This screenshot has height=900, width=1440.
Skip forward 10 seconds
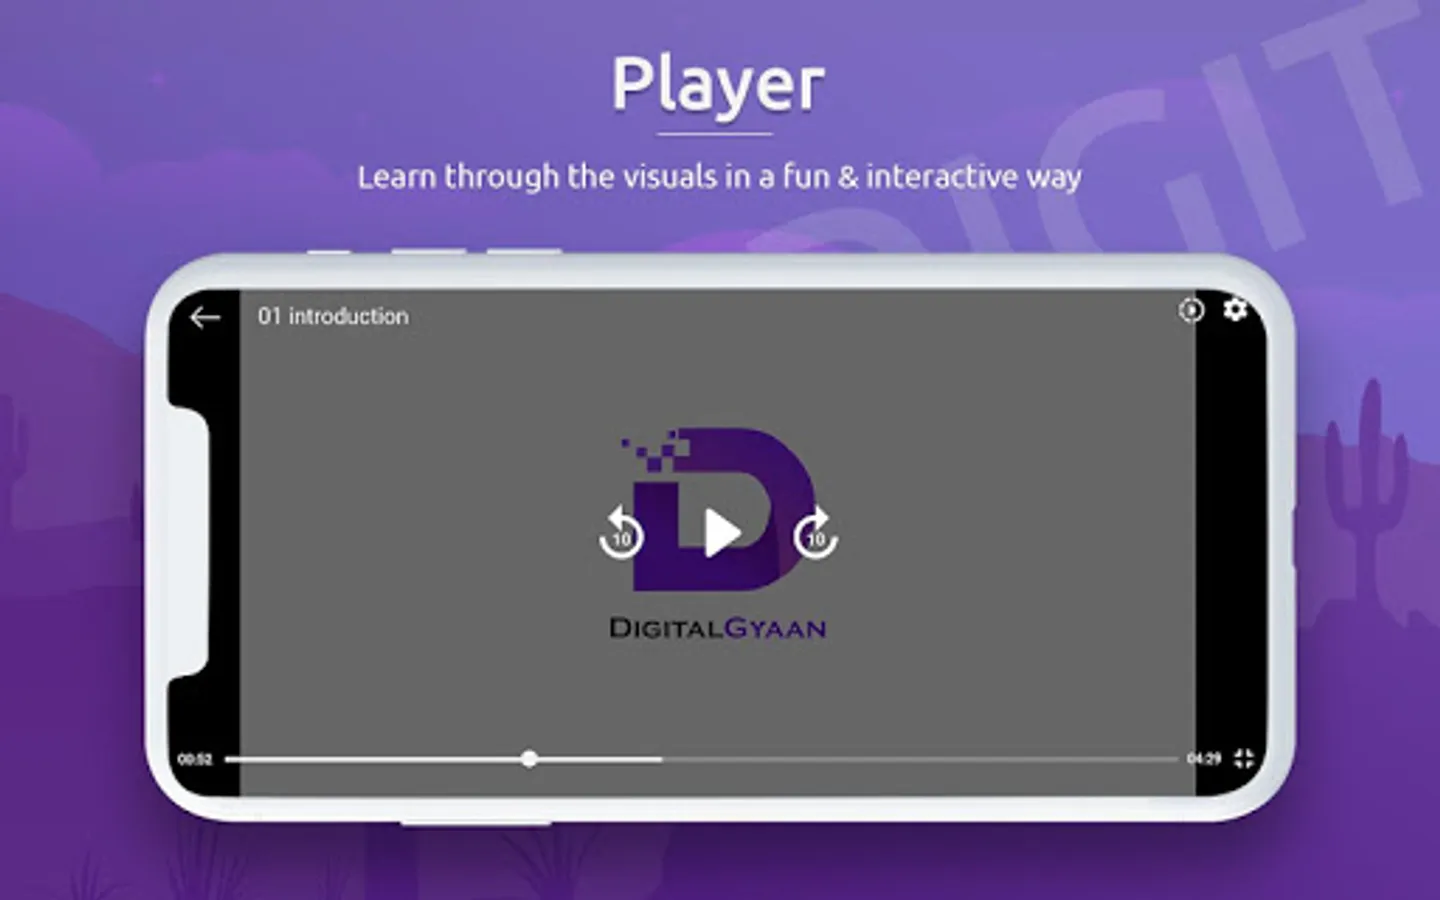click(x=816, y=533)
